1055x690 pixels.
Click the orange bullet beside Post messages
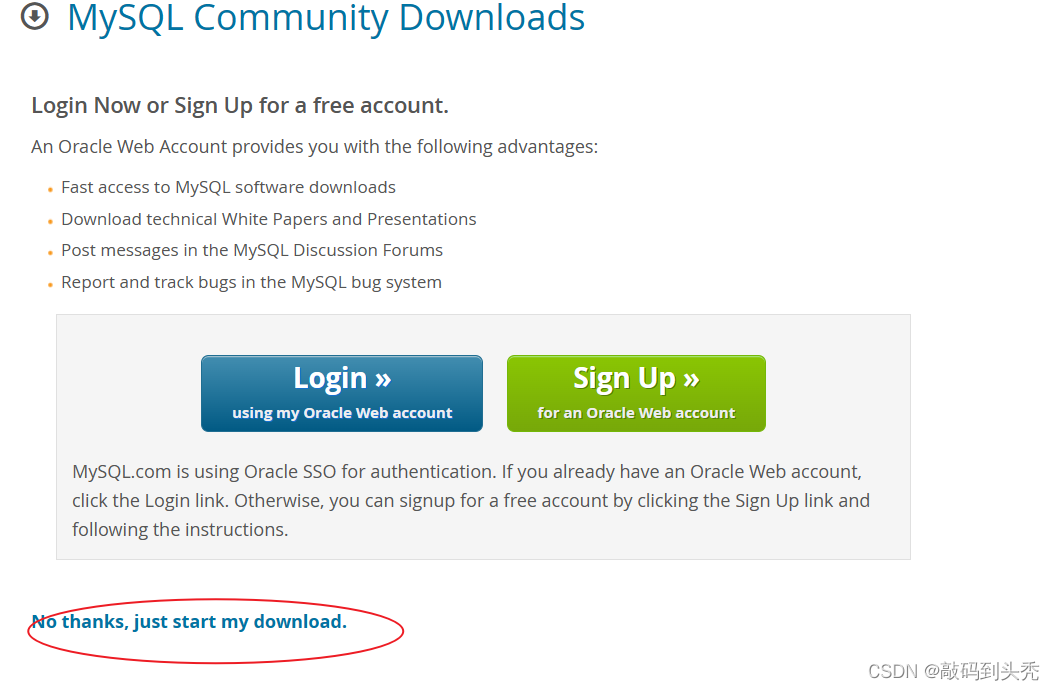click(x=50, y=254)
